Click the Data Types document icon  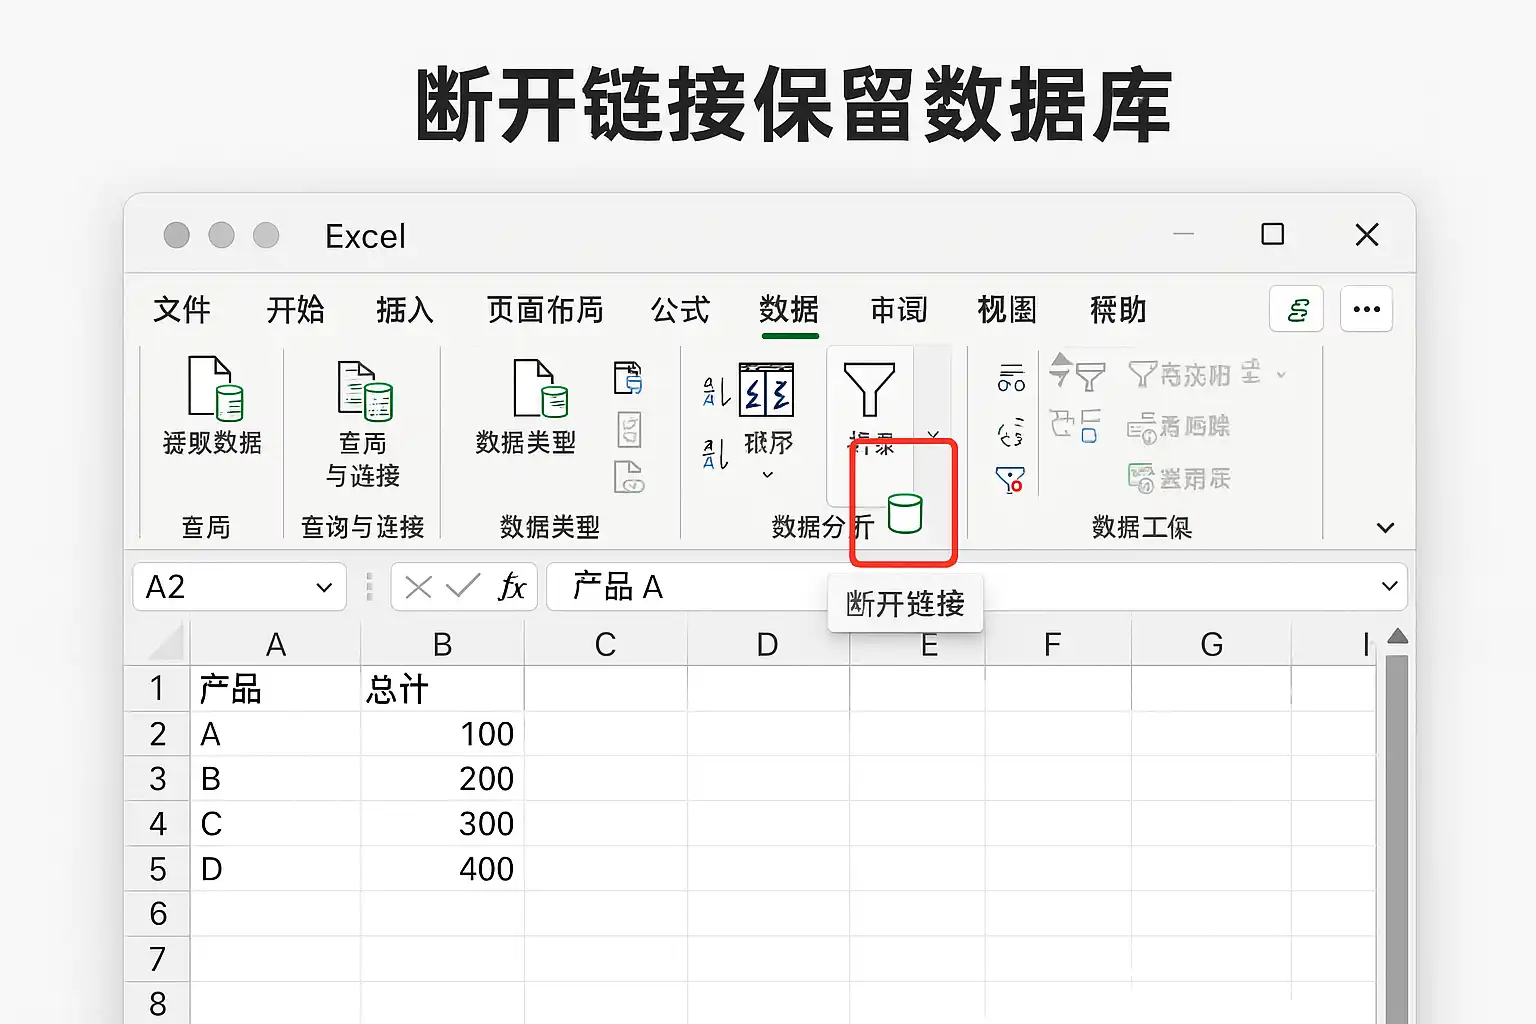click(x=540, y=388)
